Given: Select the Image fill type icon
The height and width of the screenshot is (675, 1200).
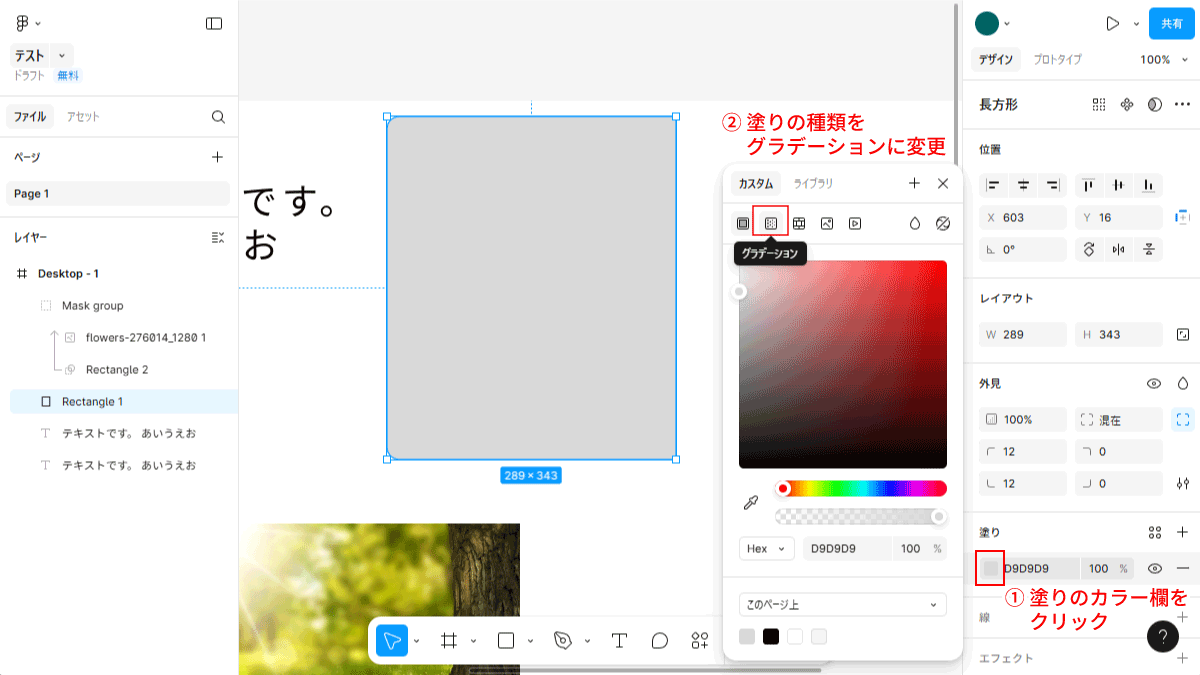Looking at the screenshot, I should pos(827,223).
